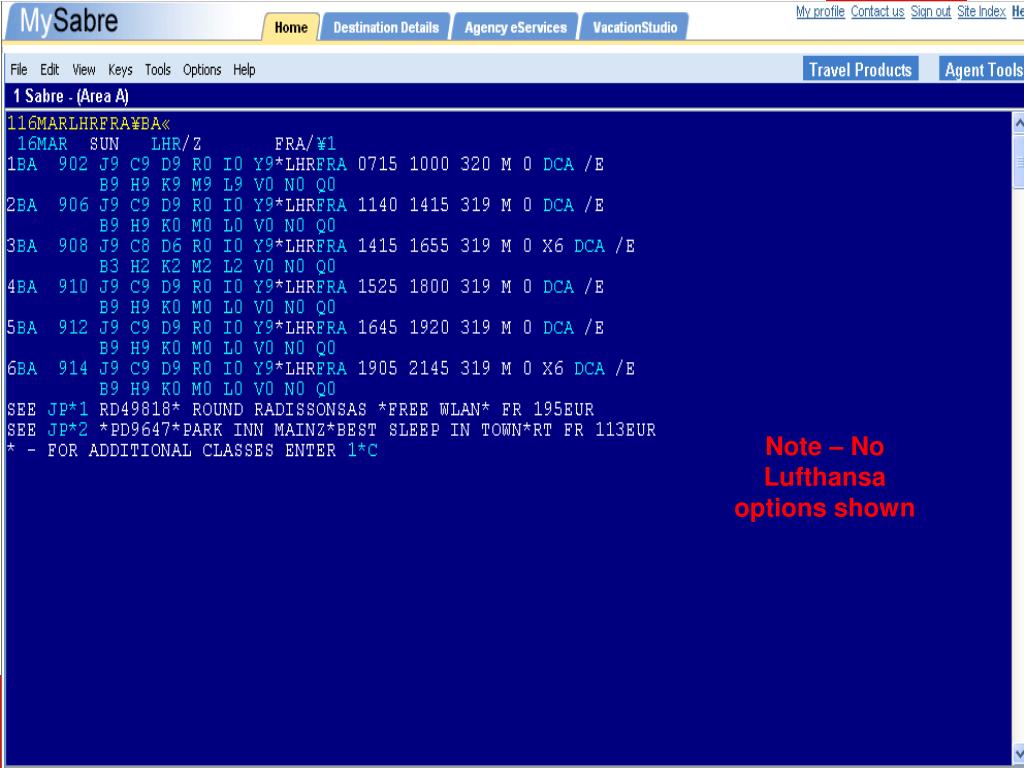Follow the Contact us link

tap(878, 11)
